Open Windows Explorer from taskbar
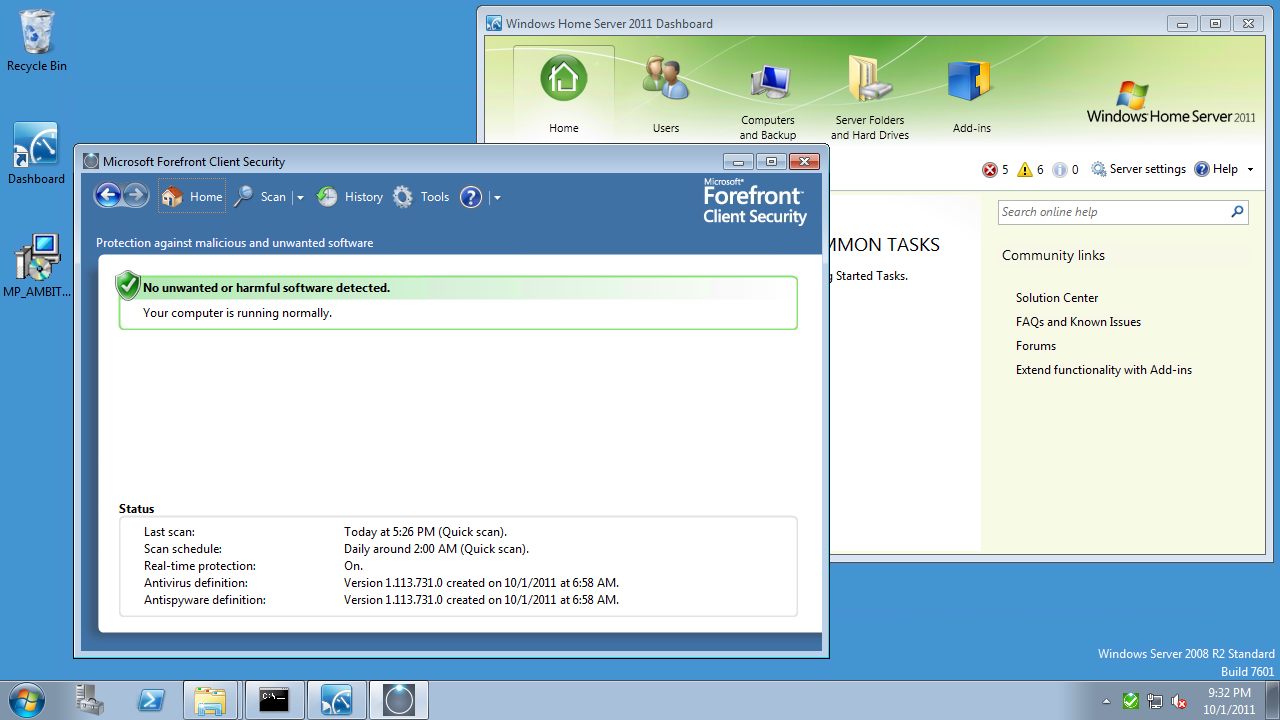This screenshot has width=1280, height=720. point(211,700)
